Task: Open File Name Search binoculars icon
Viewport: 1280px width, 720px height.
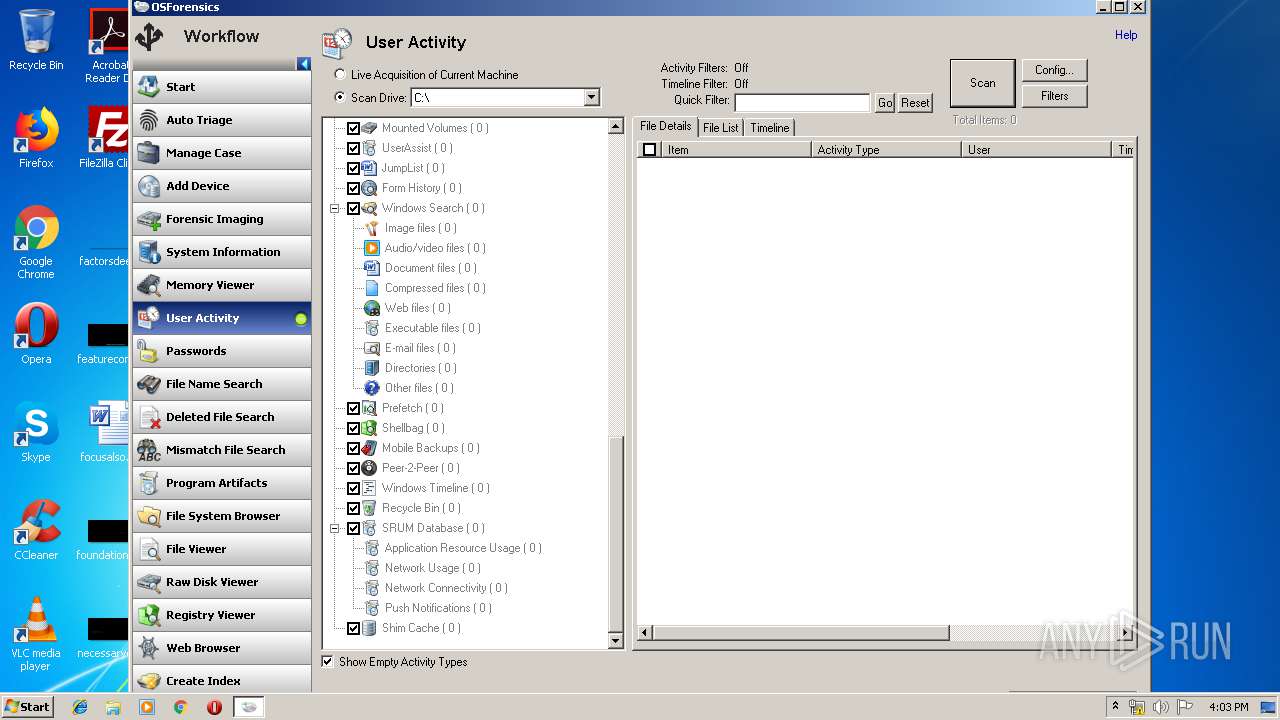Action: coord(149,384)
